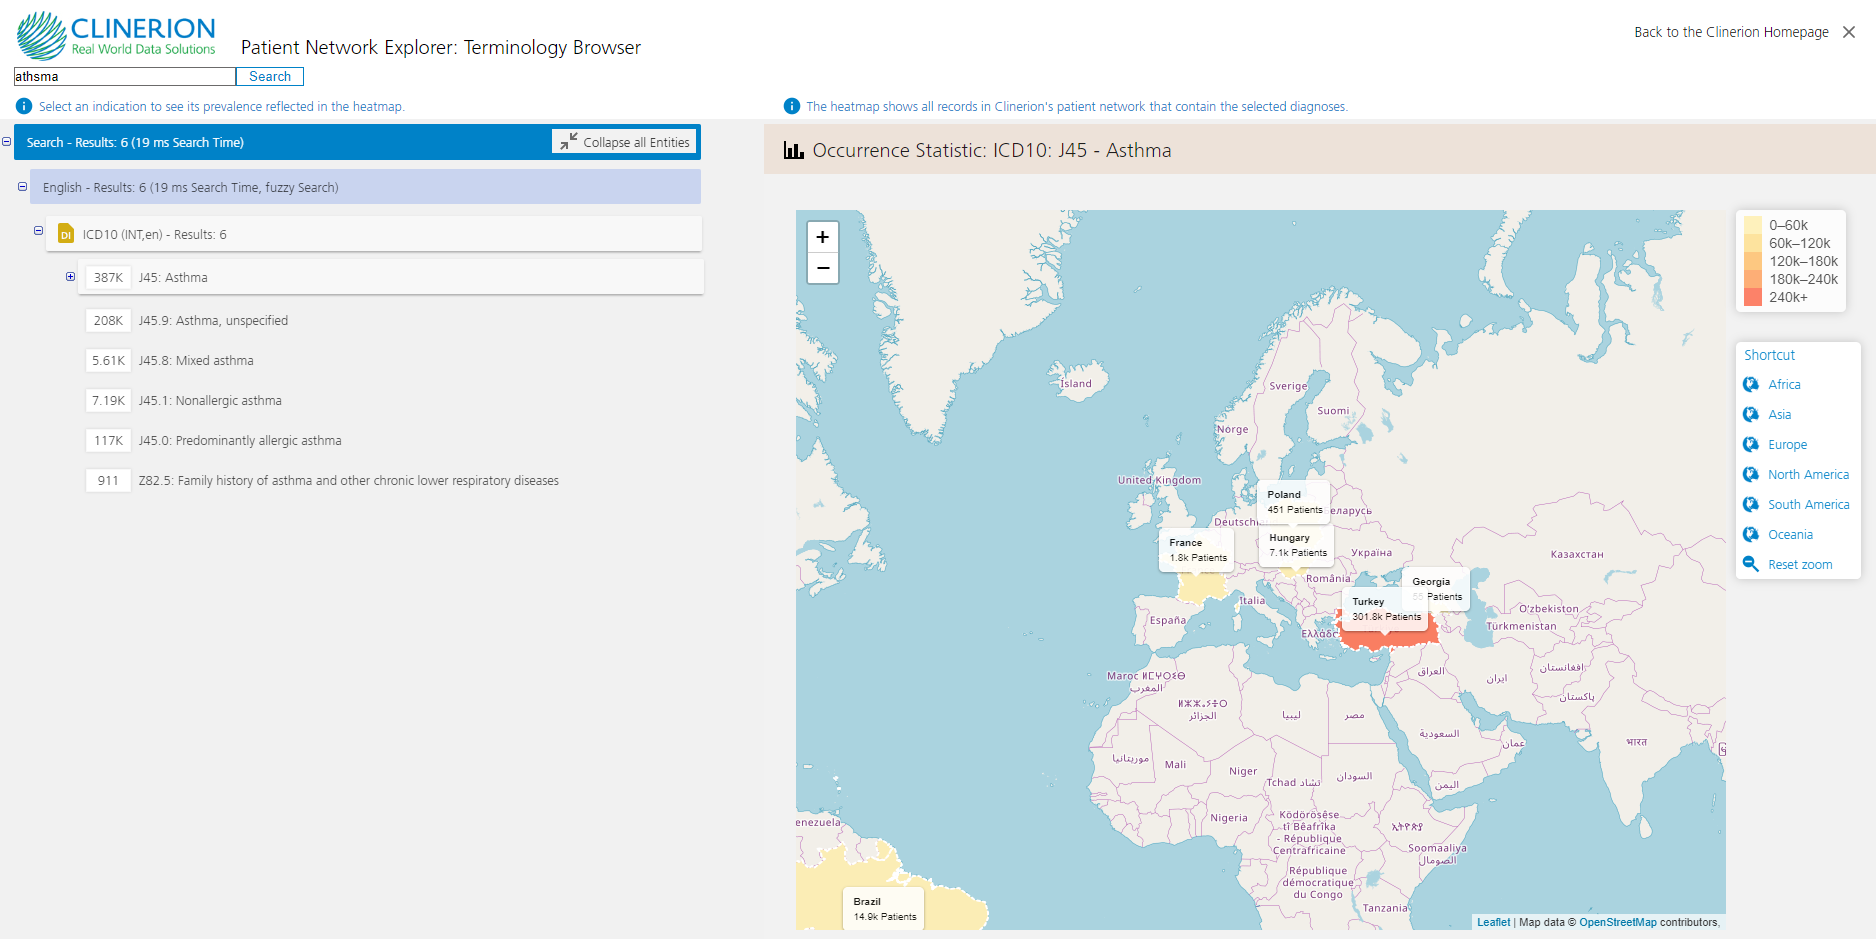Viewport: 1876px width, 939px height.
Task: Click the collapse arrows icon in the results header
Action: click(x=569, y=142)
